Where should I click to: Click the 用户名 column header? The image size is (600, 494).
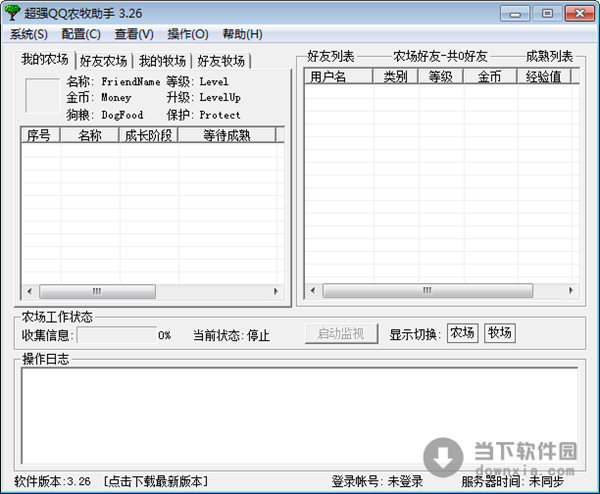(338, 77)
